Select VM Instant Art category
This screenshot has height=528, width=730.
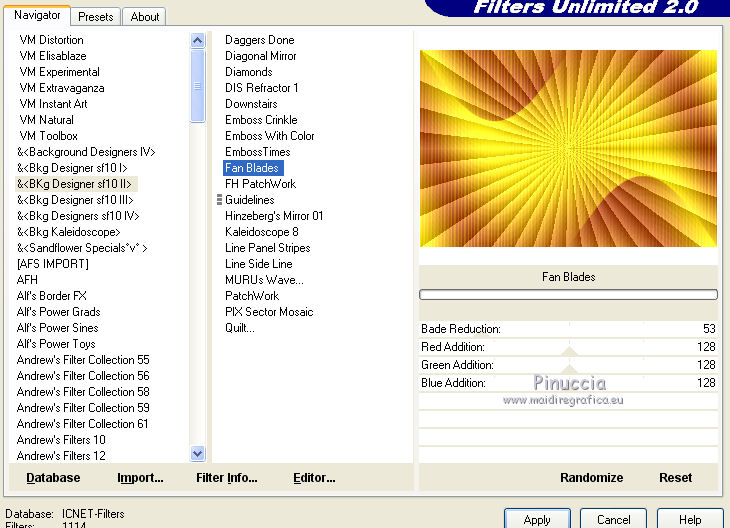[54, 104]
